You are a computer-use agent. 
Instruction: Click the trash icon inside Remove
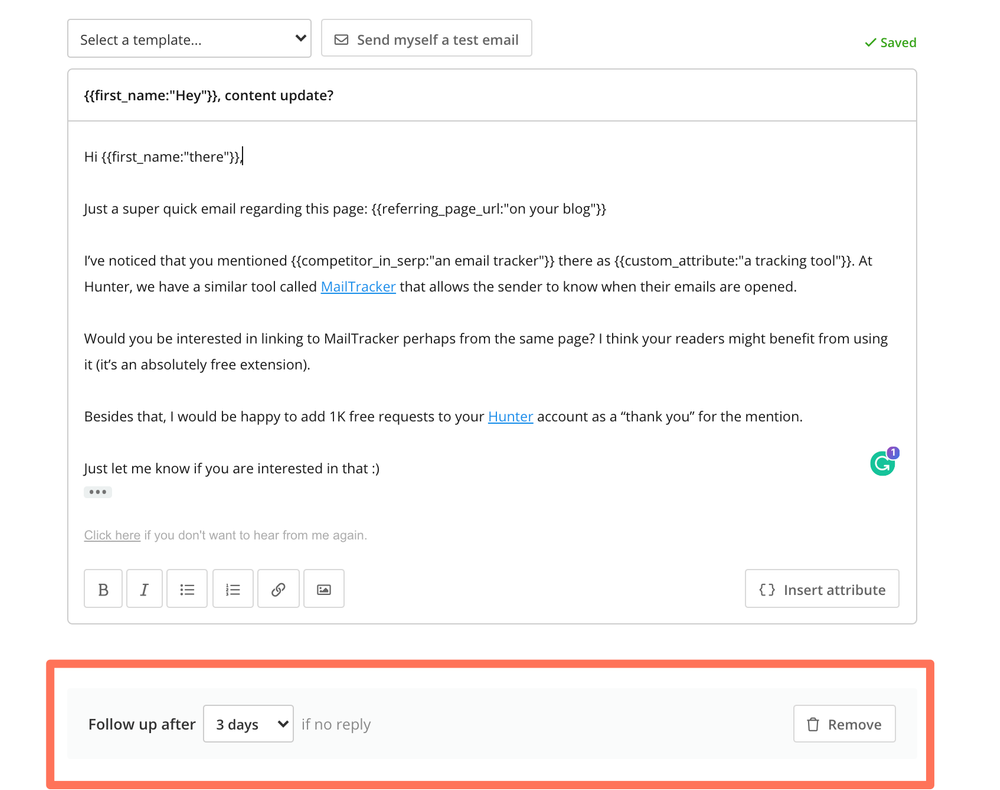[x=815, y=723]
